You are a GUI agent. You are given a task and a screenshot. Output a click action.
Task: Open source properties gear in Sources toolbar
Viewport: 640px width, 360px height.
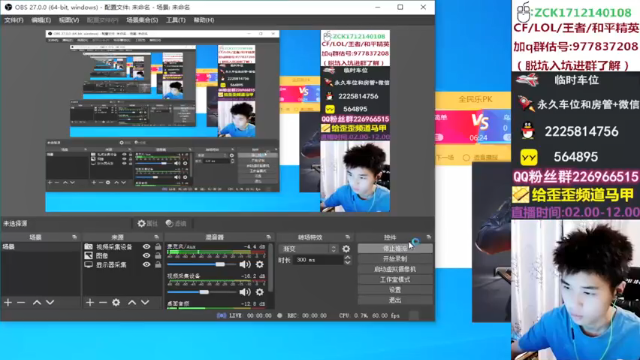(116, 302)
